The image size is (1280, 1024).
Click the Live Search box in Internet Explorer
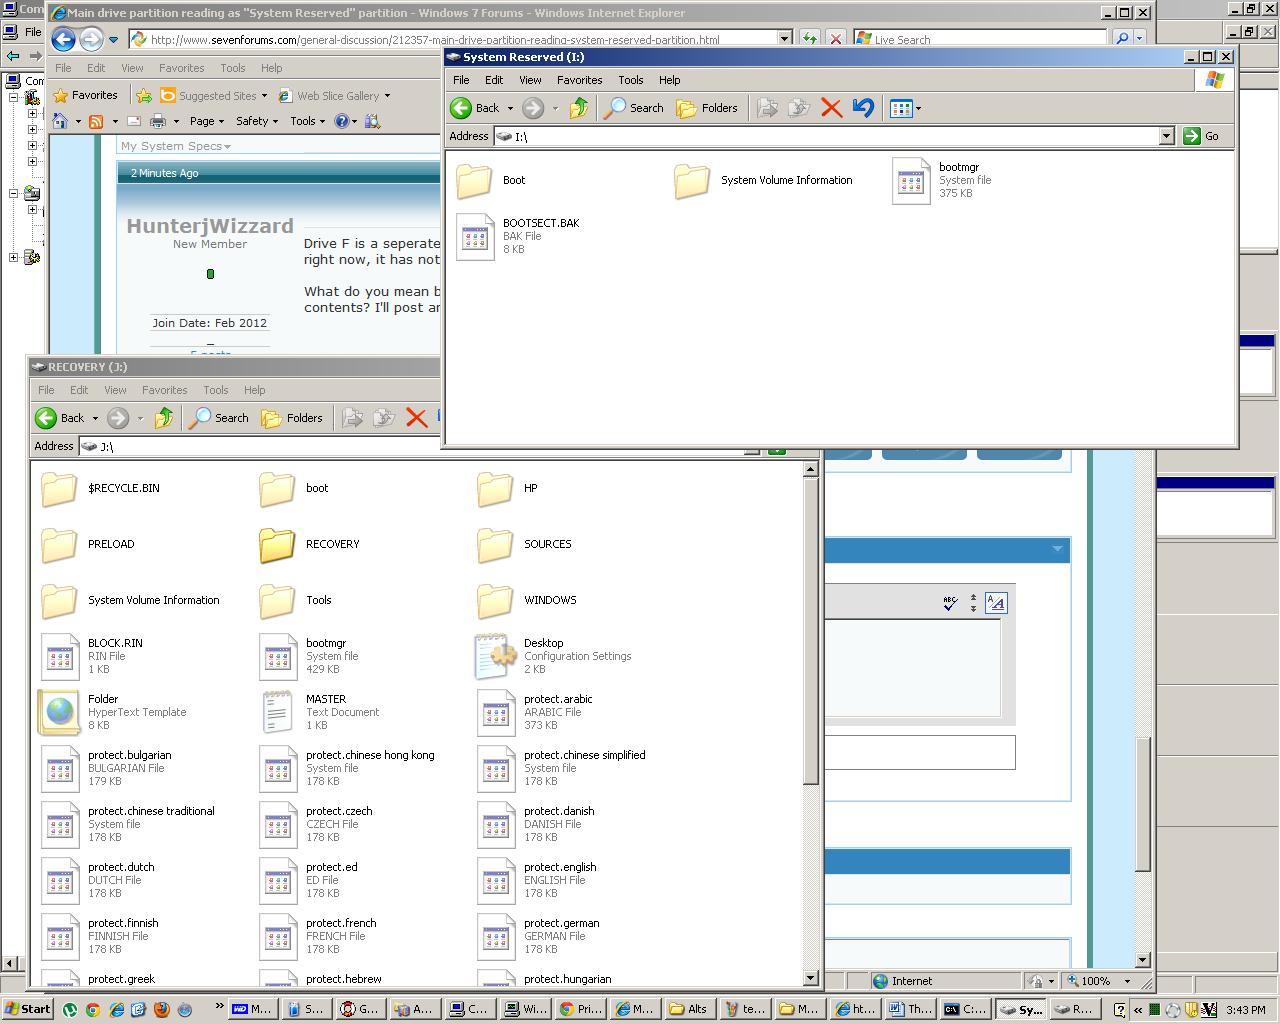pos(980,40)
